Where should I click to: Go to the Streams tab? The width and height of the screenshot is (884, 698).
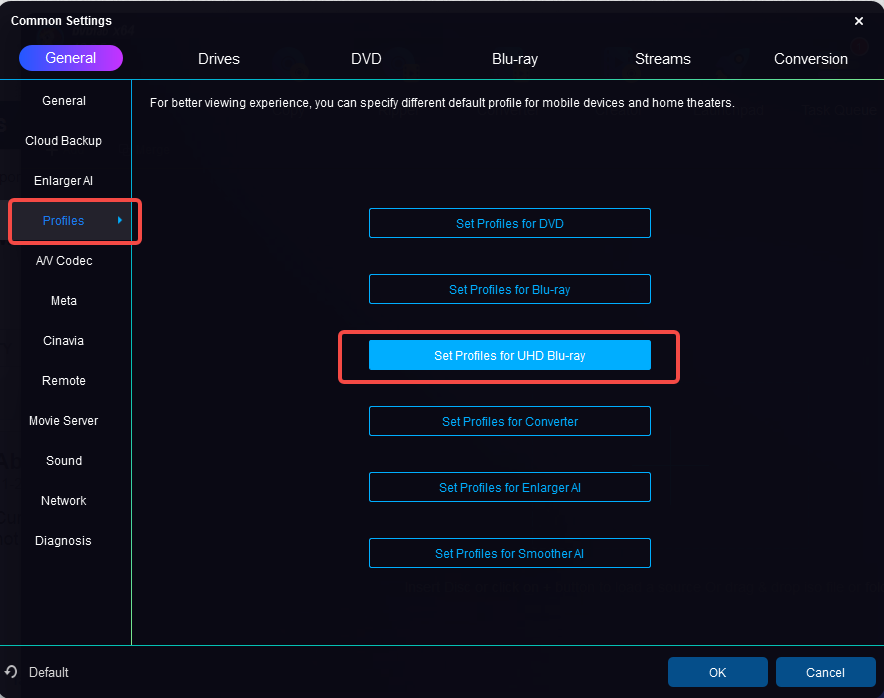[x=662, y=59]
